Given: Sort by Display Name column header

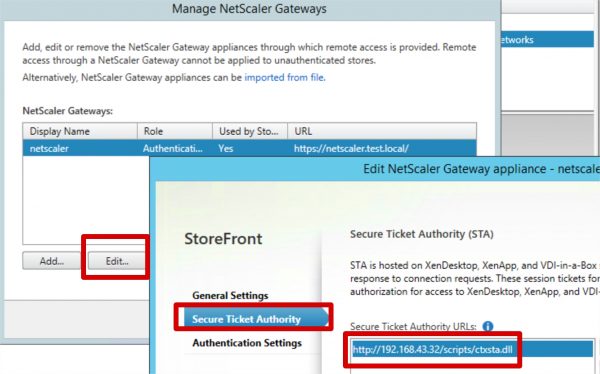Looking at the screenshot, I should 80,131.
